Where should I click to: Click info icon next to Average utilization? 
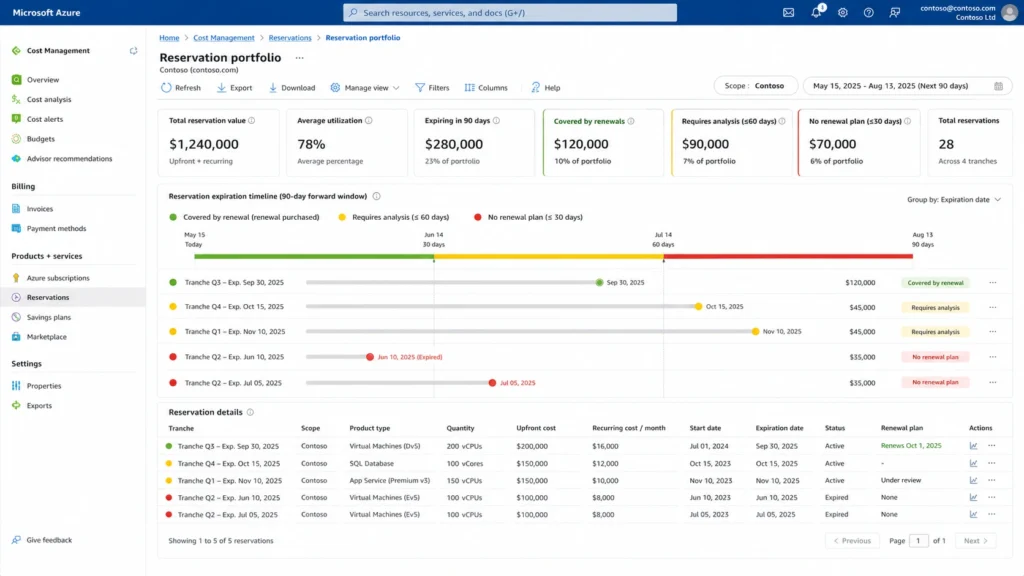(x=368, y=121)
